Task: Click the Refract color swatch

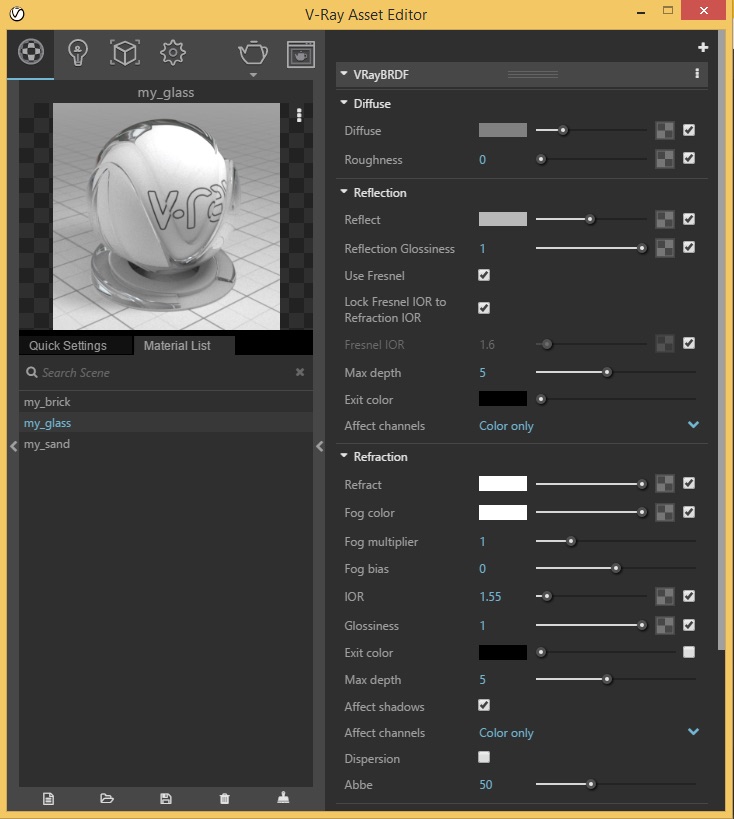Action: [503, 483]
